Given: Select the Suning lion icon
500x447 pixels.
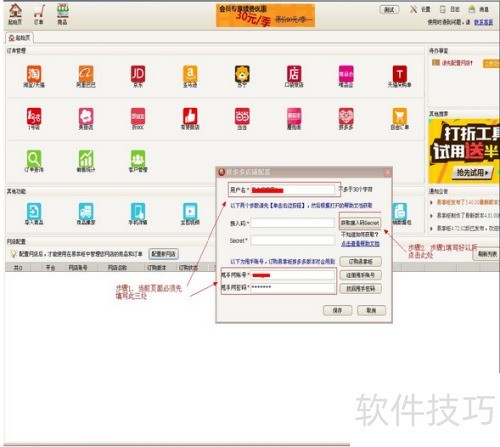Looking at the screenshot, I should pyautogui.click(x=242, y=74).
